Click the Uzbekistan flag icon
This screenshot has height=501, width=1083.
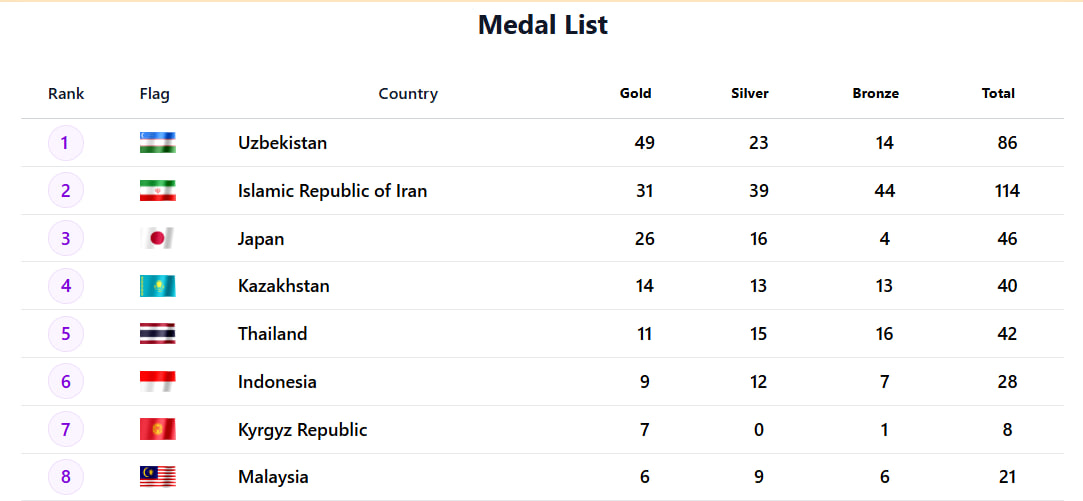tap(158, 142)
